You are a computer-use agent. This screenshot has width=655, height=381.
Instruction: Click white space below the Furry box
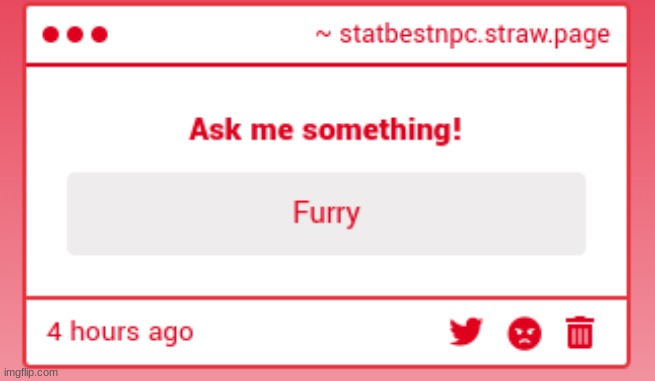click(326, 275)
